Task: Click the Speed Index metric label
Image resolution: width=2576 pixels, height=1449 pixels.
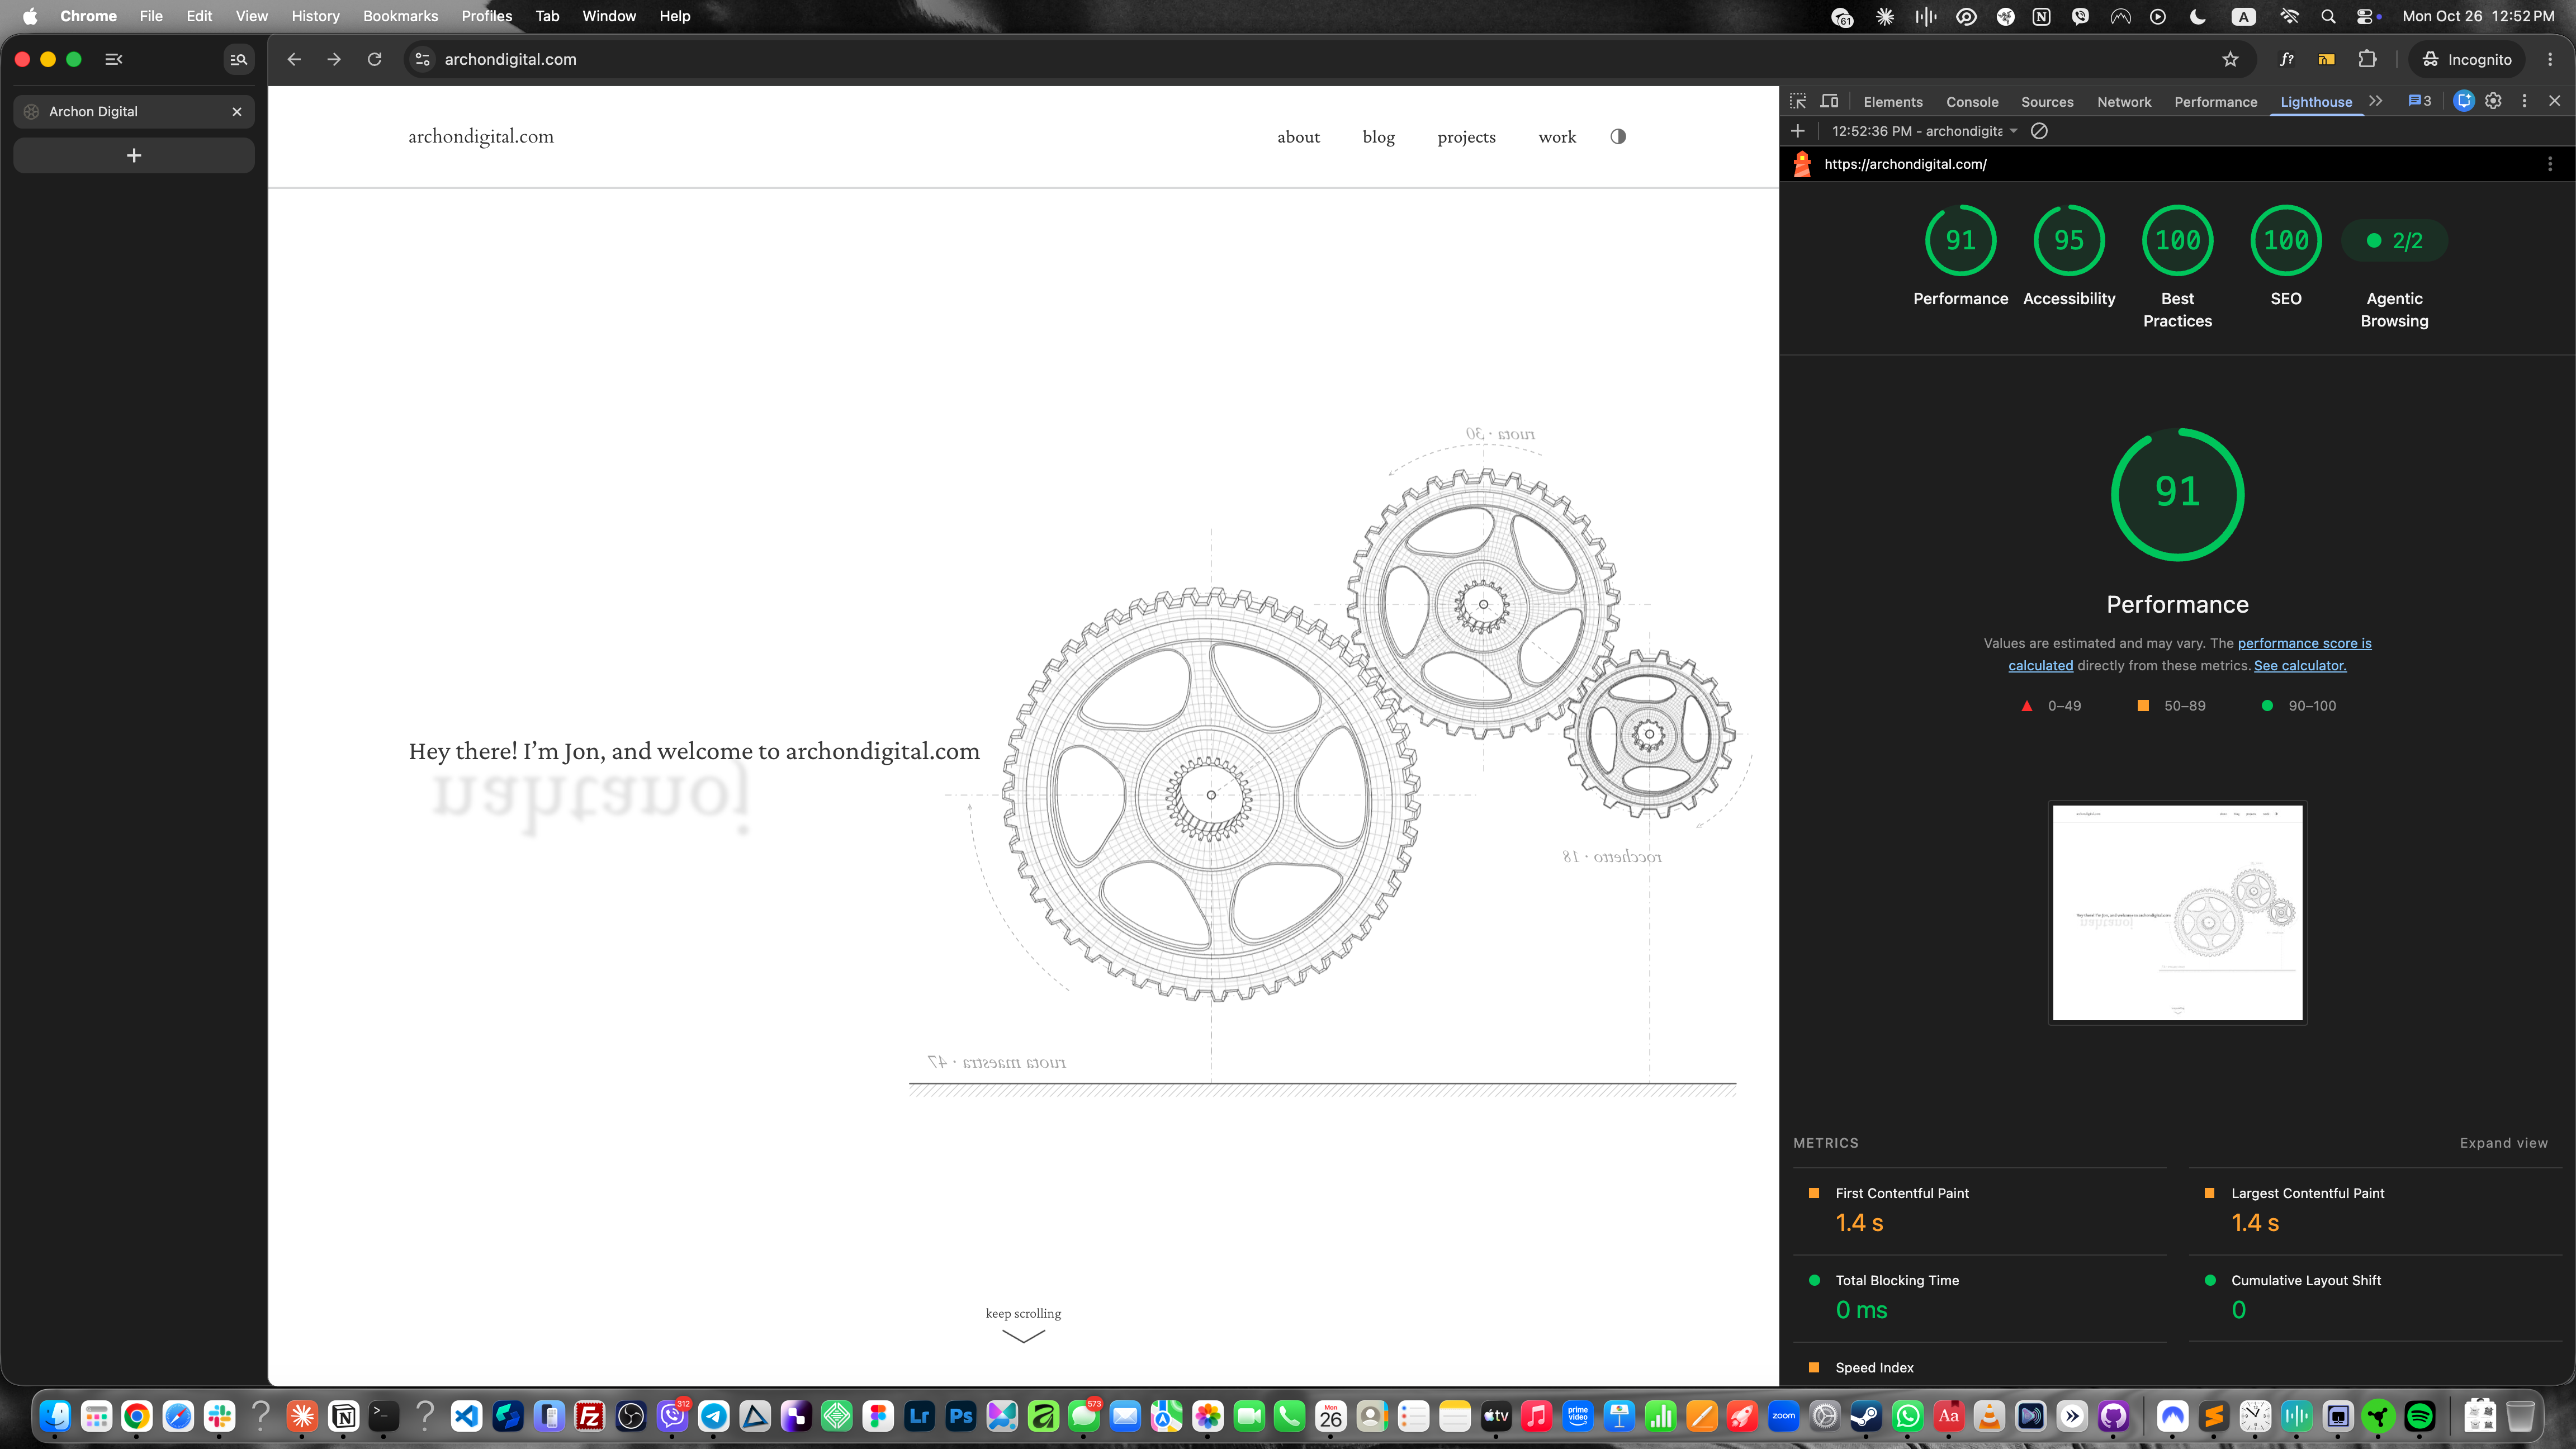Action: click(1874, 1368)
